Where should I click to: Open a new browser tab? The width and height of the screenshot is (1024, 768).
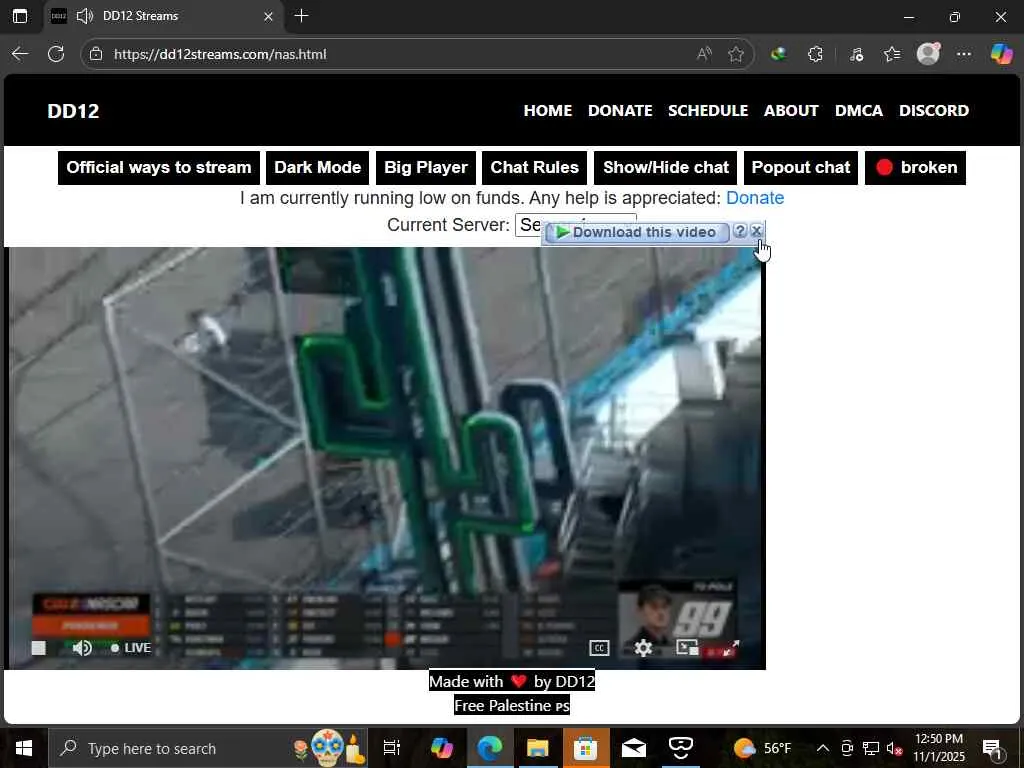tap(301, 16)
